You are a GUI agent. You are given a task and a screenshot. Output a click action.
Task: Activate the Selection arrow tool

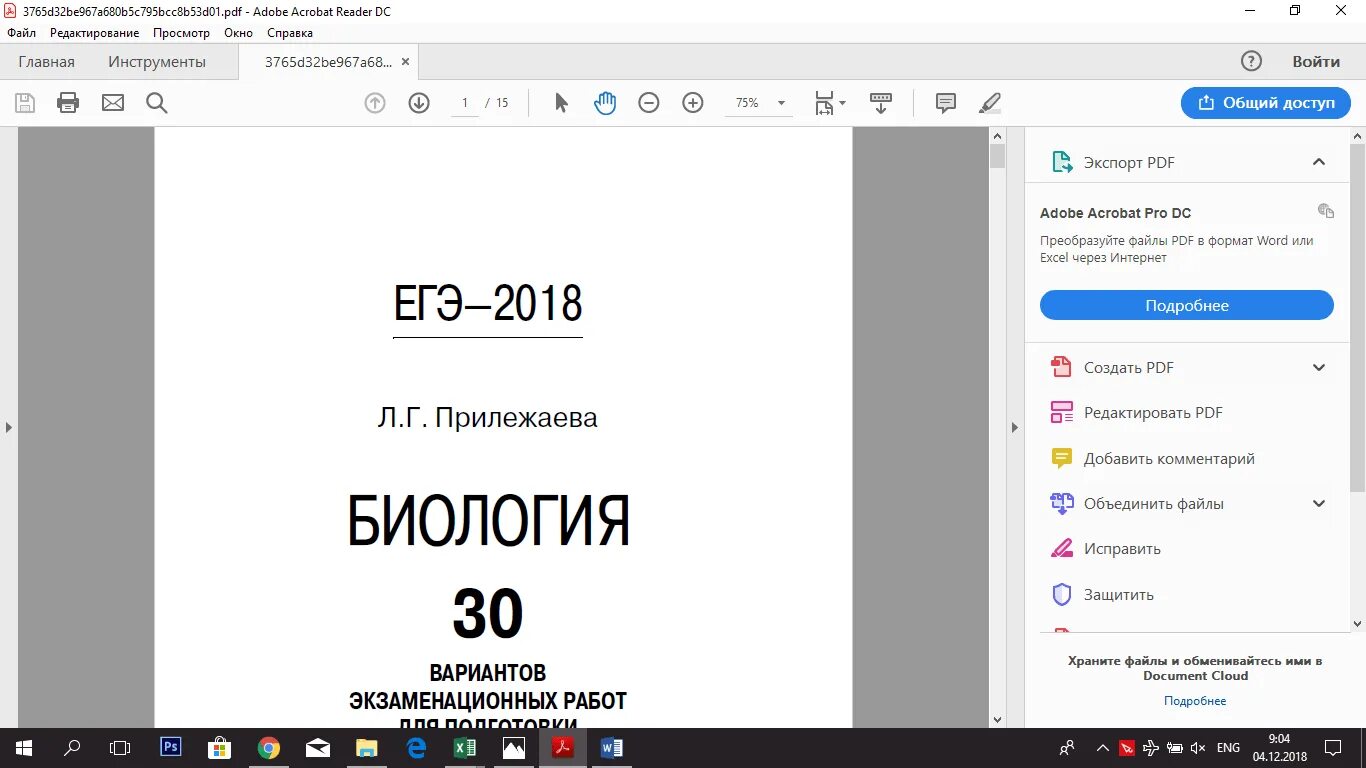point(561,103)
